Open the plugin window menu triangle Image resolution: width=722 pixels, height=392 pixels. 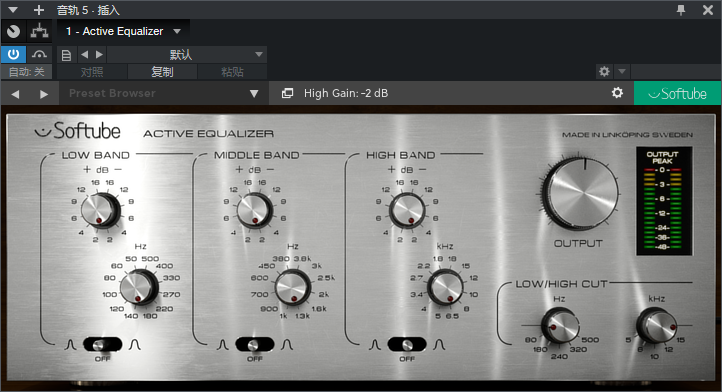pos(12,10)
